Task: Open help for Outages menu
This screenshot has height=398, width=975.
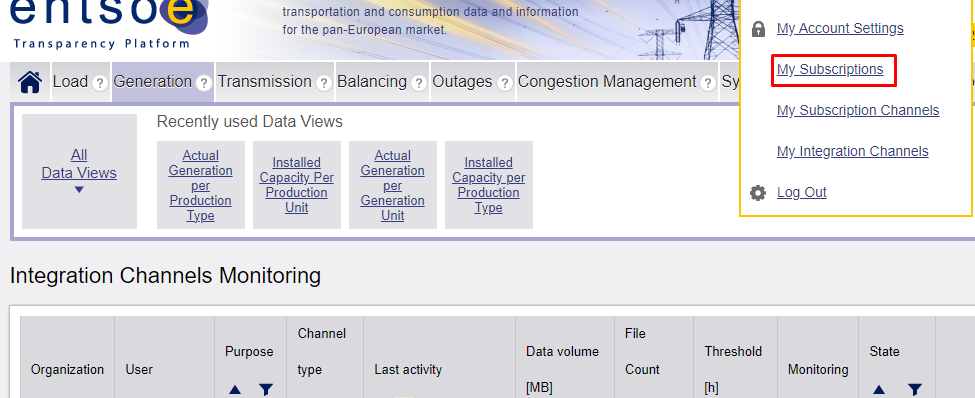Action: pos(504,83)
